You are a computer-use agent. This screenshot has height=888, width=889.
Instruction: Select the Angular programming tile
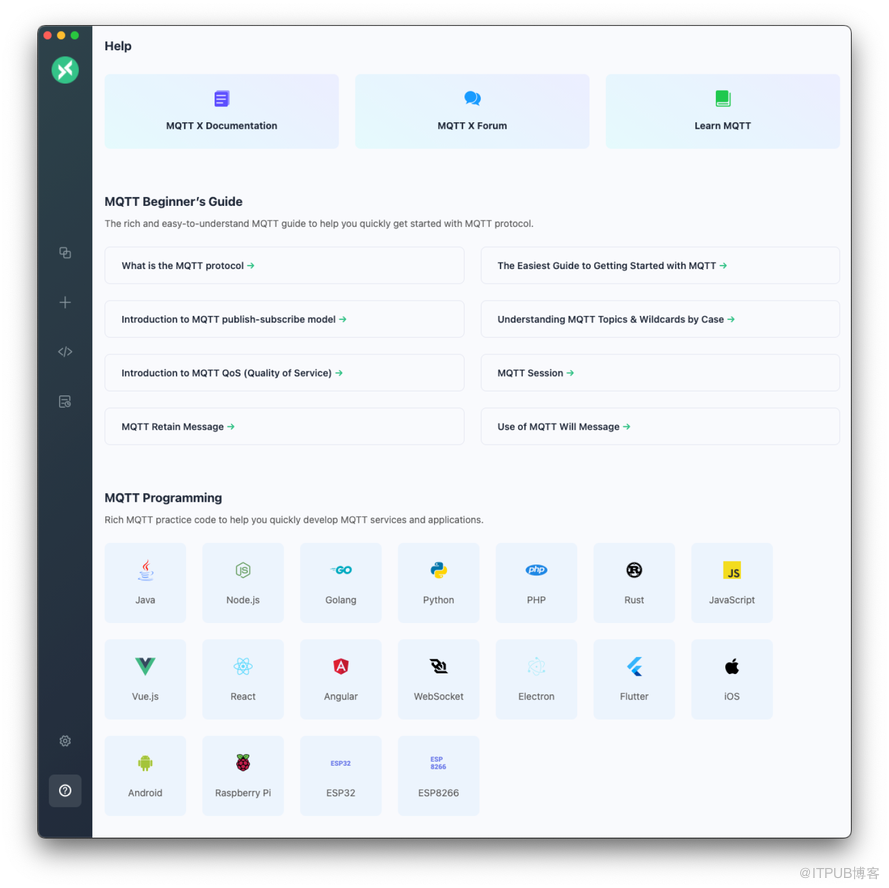(x=341, y=679)
